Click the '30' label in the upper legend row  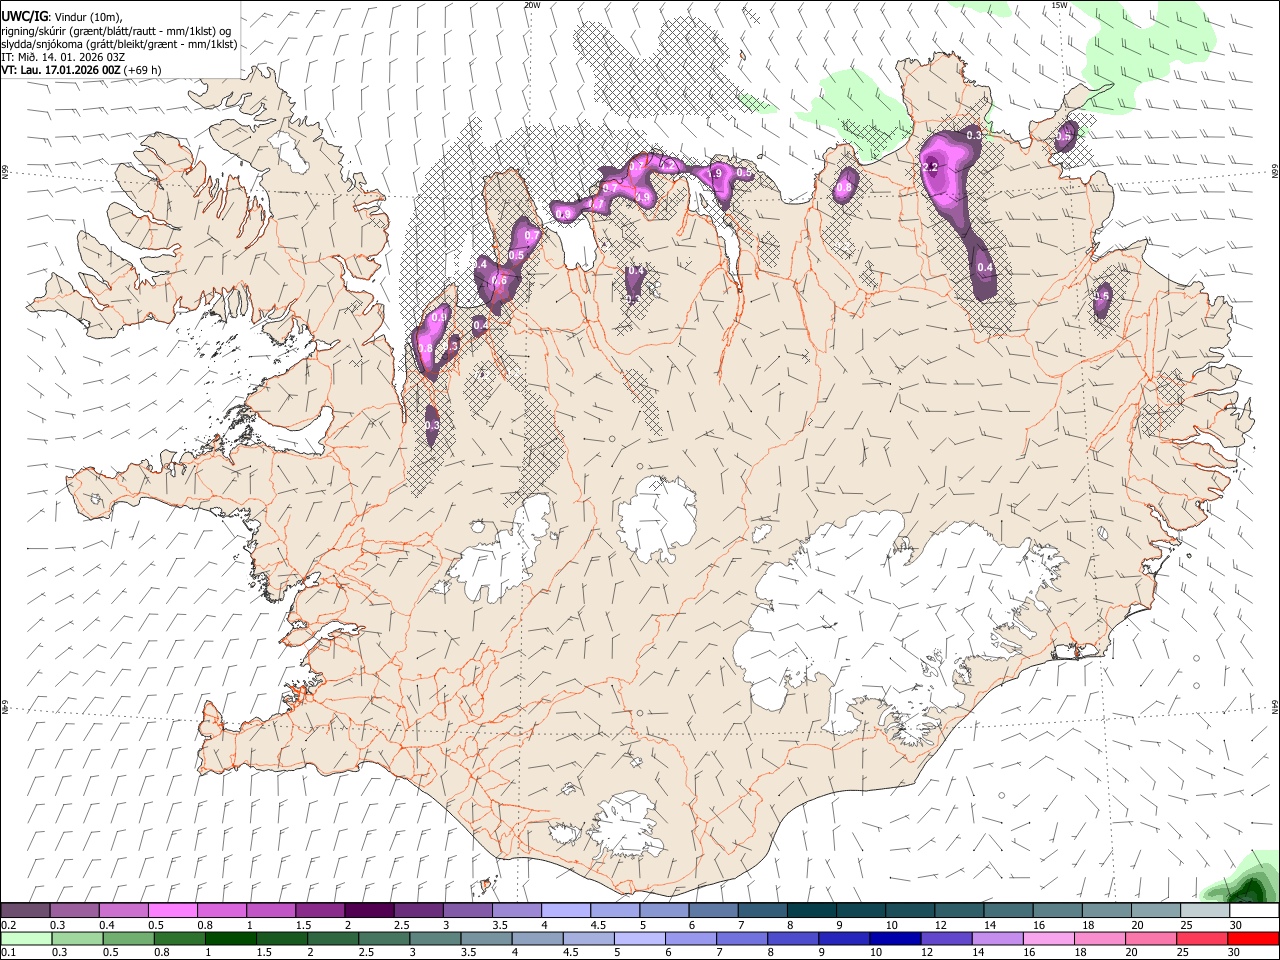(1235, 925)
